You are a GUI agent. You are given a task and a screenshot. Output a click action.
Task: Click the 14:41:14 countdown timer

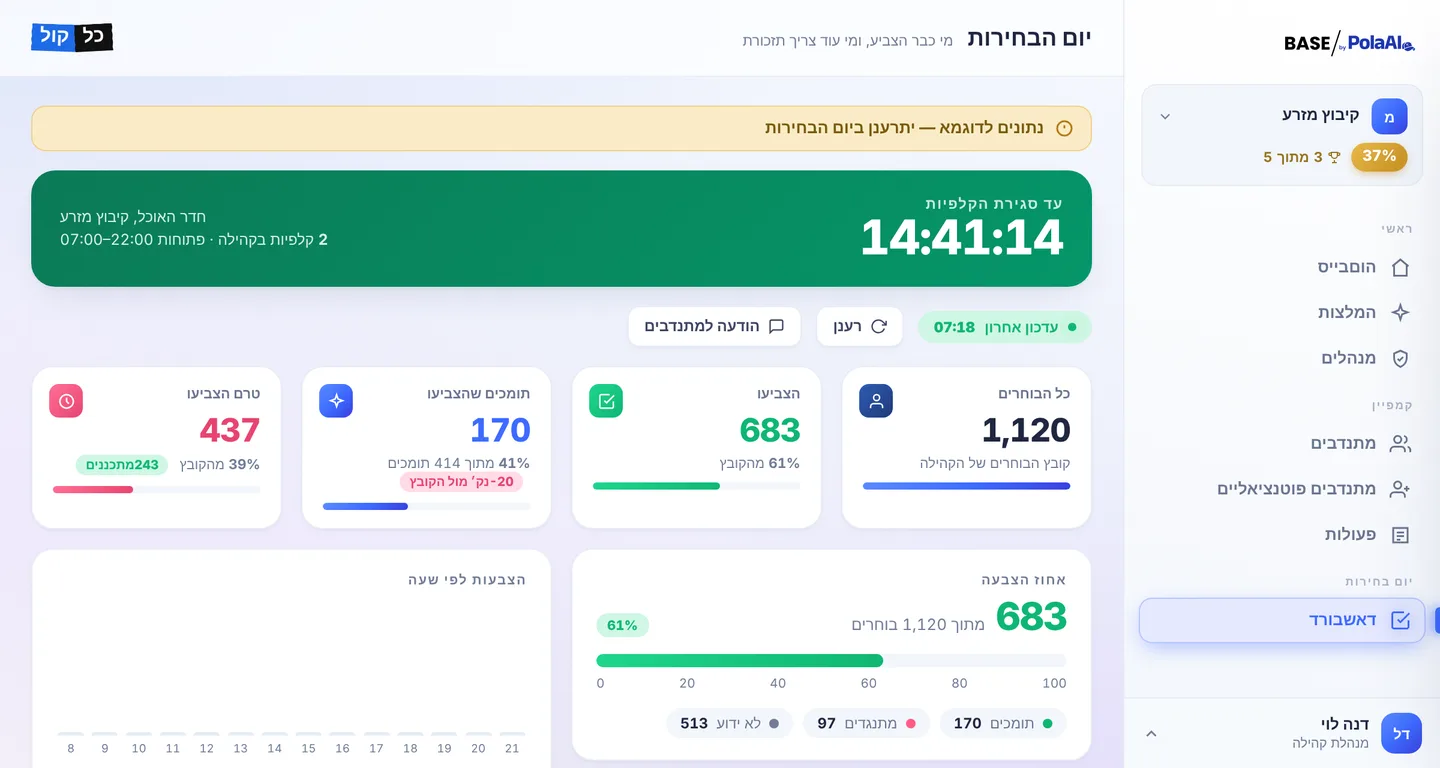(x=962, y=238)
